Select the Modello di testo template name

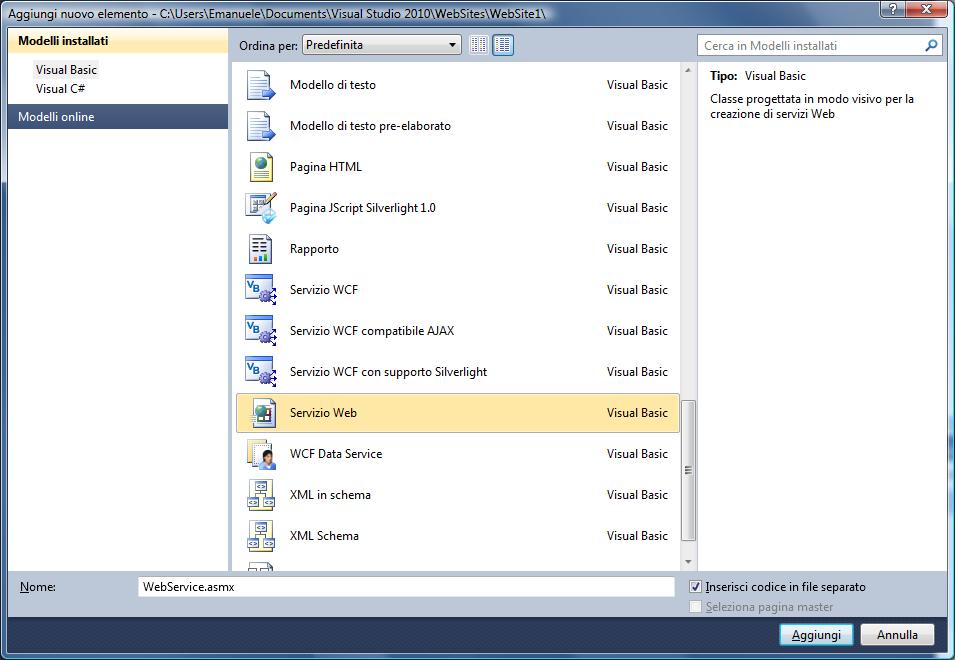point(333,85)
